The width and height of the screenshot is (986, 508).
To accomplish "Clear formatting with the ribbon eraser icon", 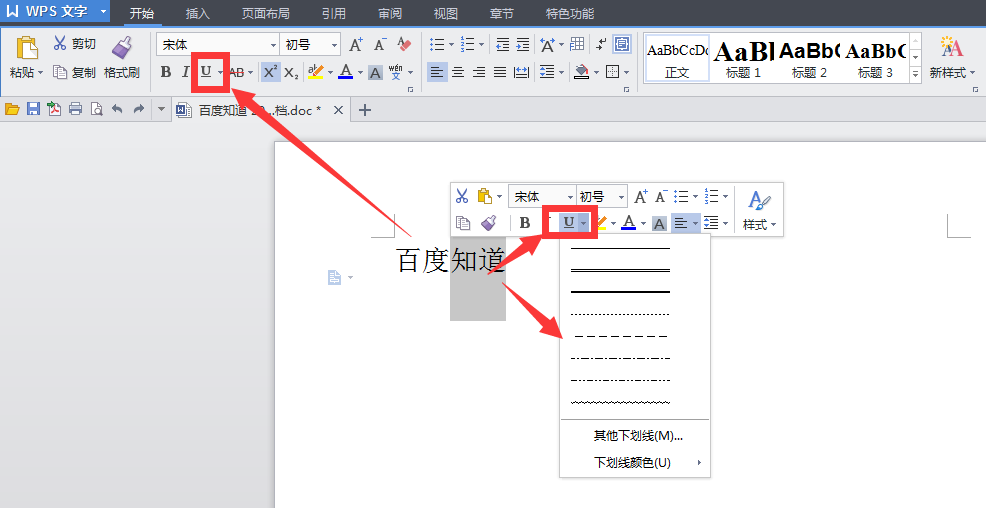I will (x=404, y=45).
